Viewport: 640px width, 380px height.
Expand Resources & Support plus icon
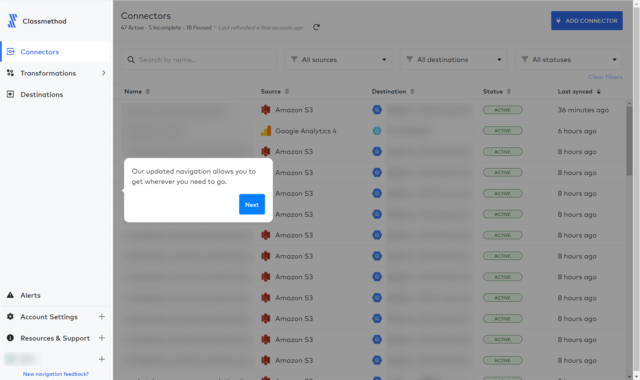102,338
